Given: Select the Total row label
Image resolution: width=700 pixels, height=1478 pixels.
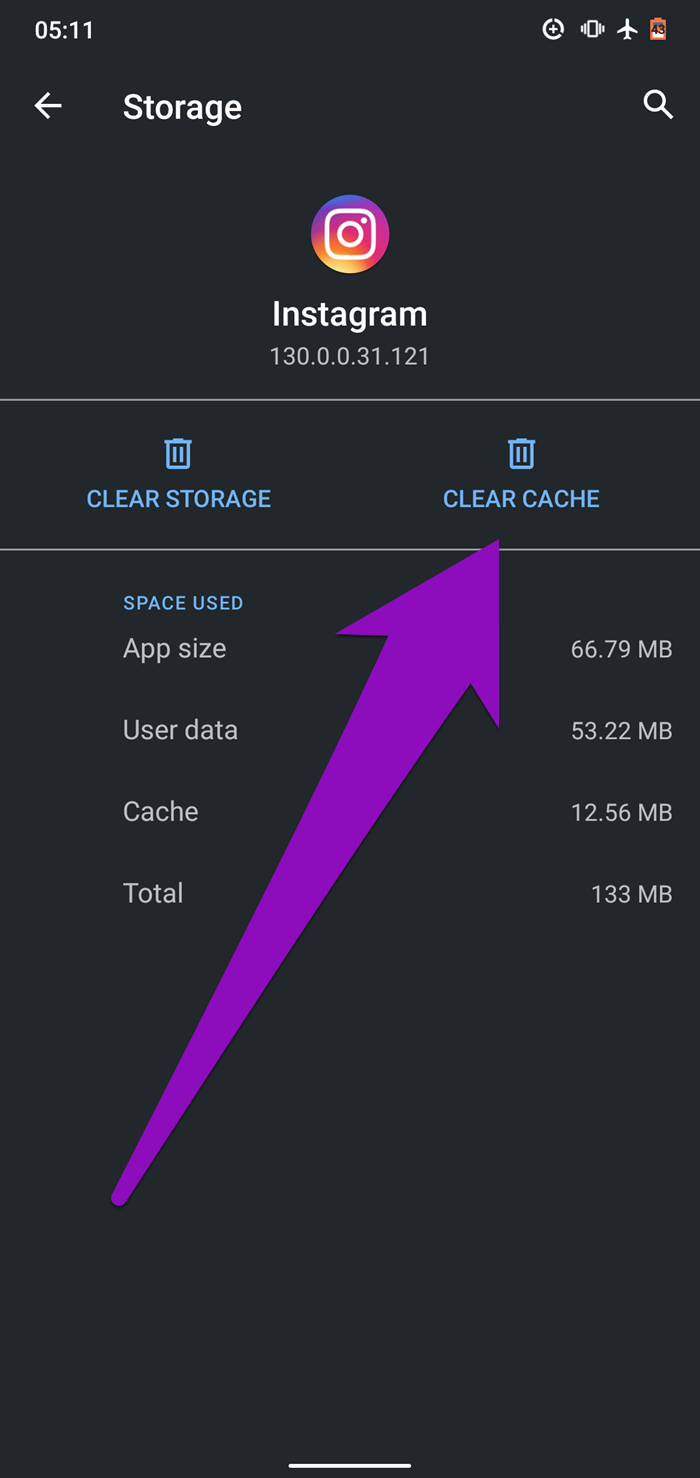Looking at the screenshot, I should [x=153, y=893].
